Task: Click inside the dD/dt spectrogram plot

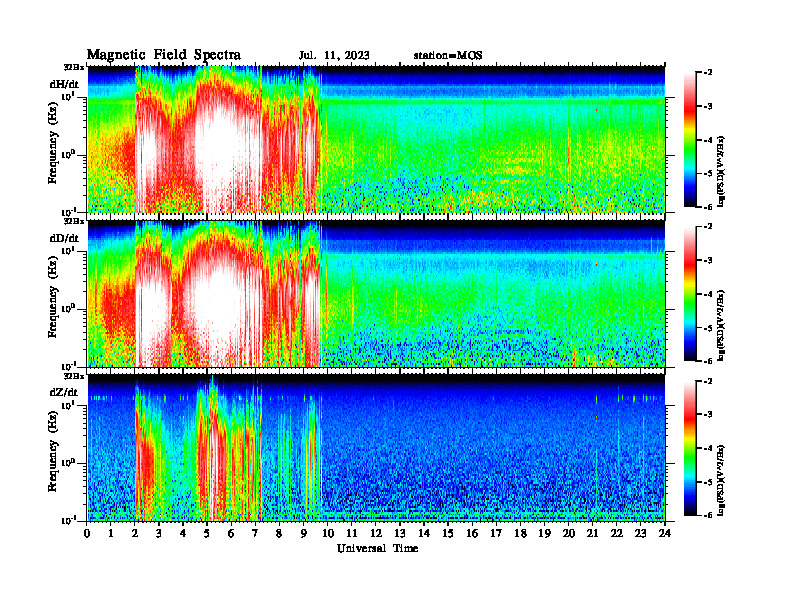Action: (x=376, y=294)
